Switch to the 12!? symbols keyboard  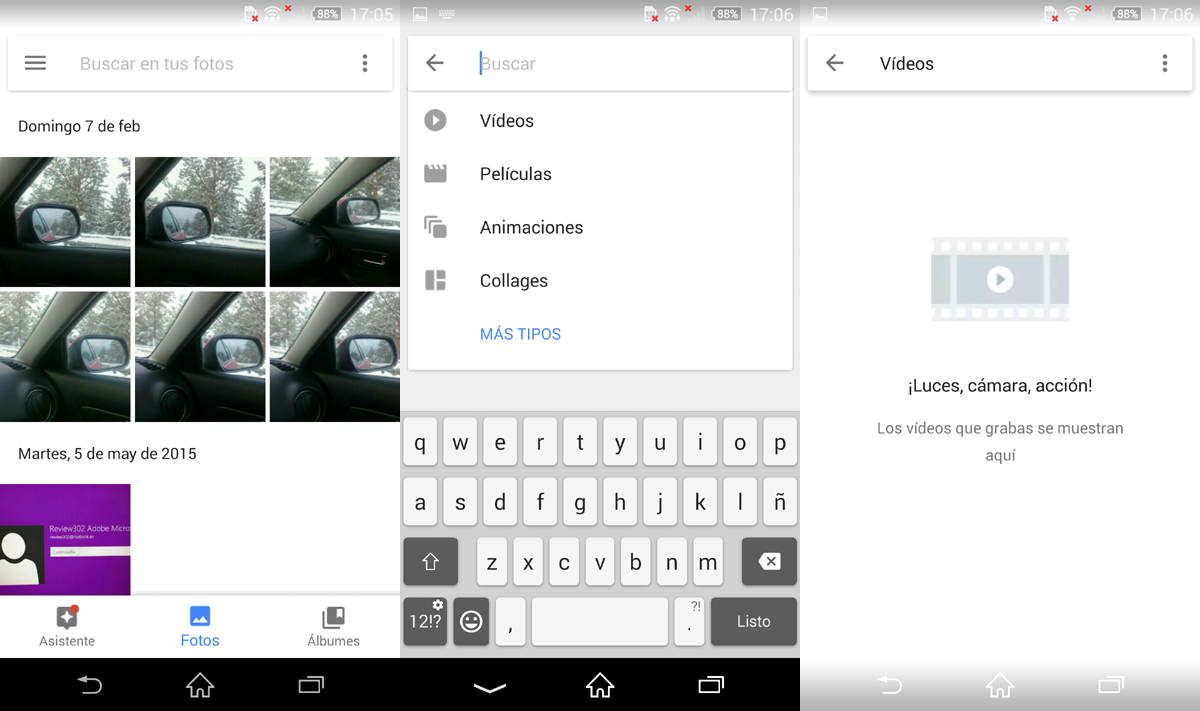pos(424,621)
